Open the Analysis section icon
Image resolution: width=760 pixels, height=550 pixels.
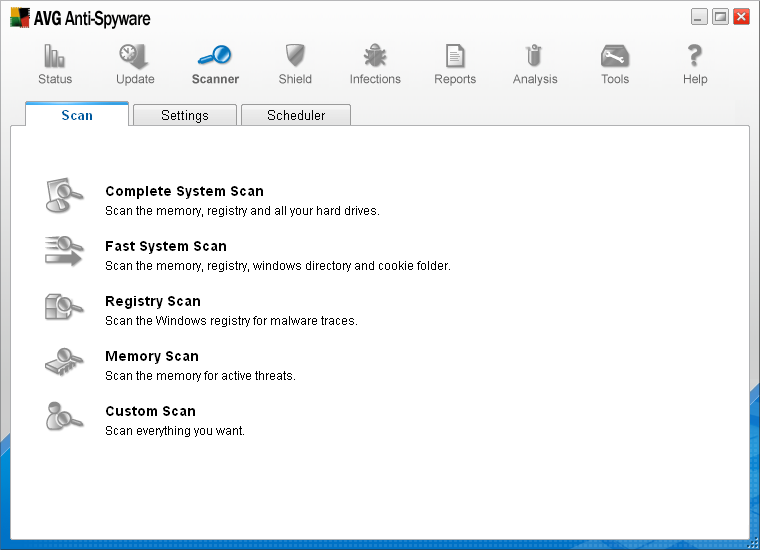tap(535, 55)
